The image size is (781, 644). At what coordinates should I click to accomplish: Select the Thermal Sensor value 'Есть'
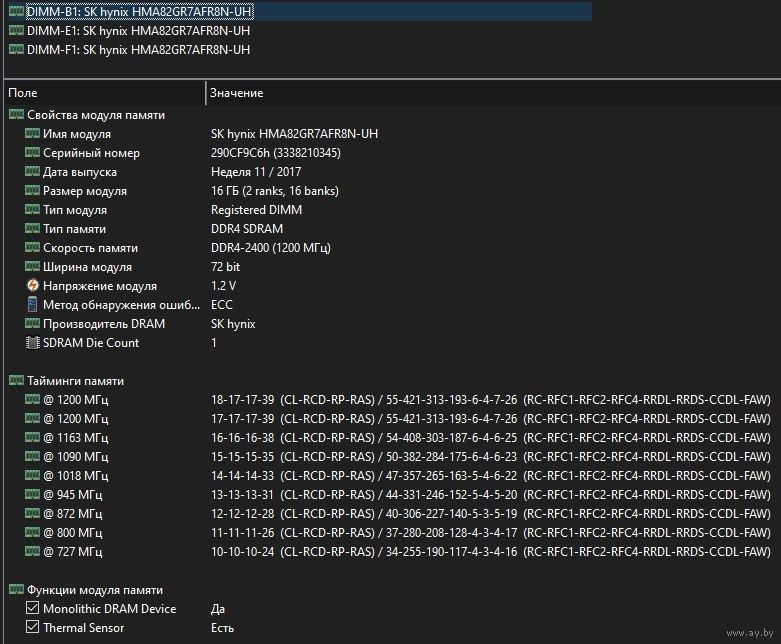pyautogui.click(x=223, y=628)
